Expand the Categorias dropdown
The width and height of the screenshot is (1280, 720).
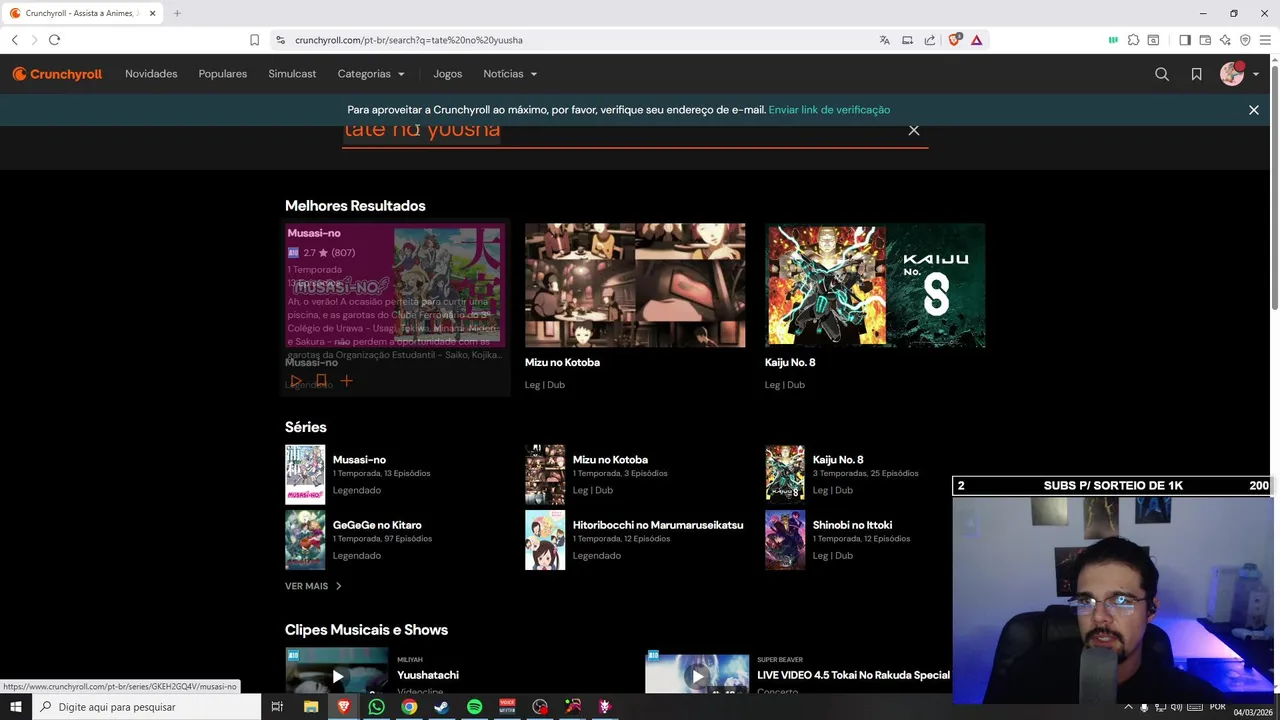point(371,74)
